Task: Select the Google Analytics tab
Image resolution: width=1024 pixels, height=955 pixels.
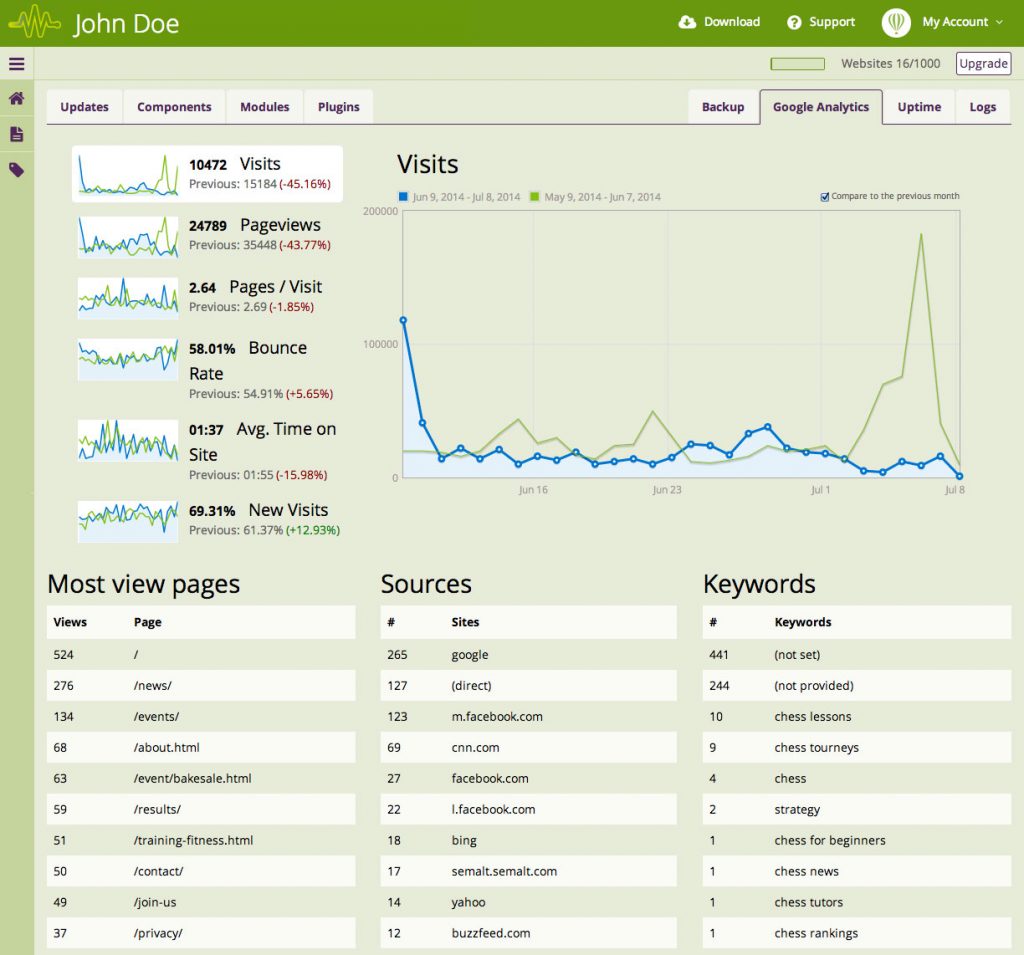Action: click(x=821, y=107)
